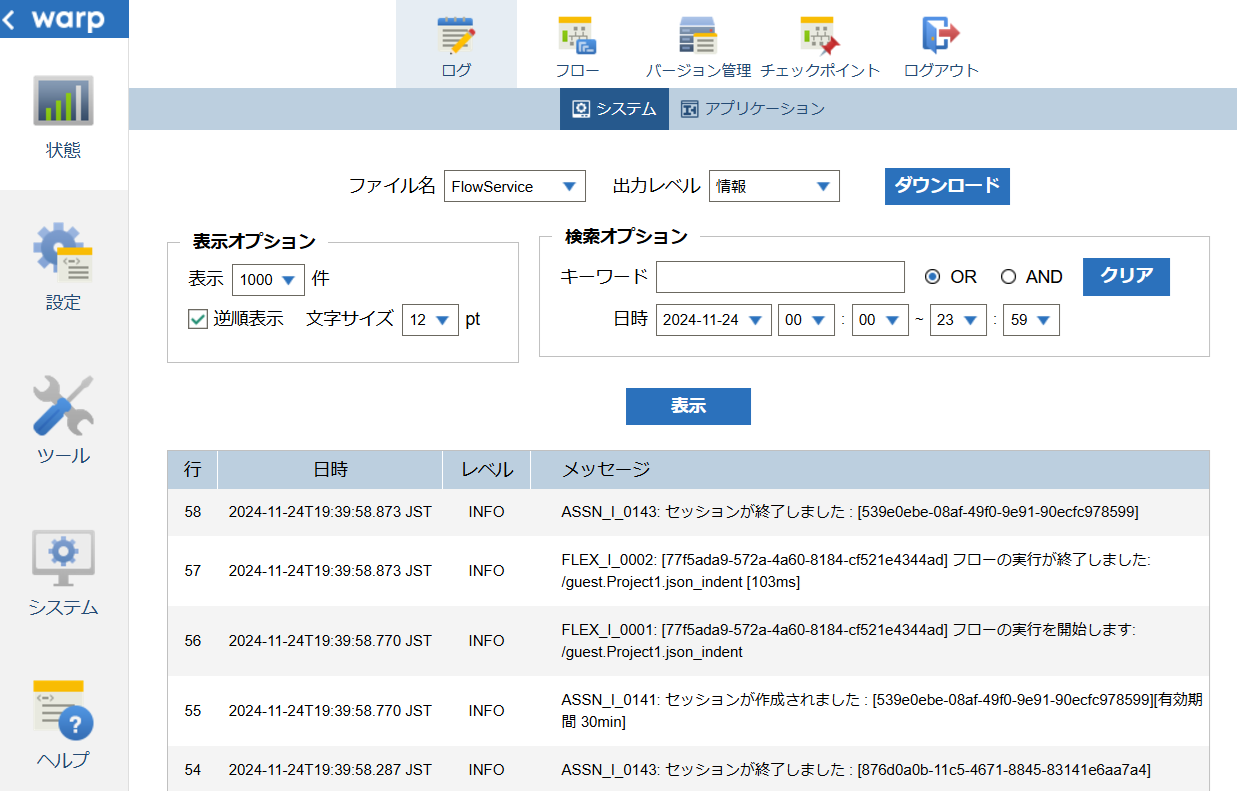
Task: Click the システム subtab gear icon
Action: (x=580, y=109)
